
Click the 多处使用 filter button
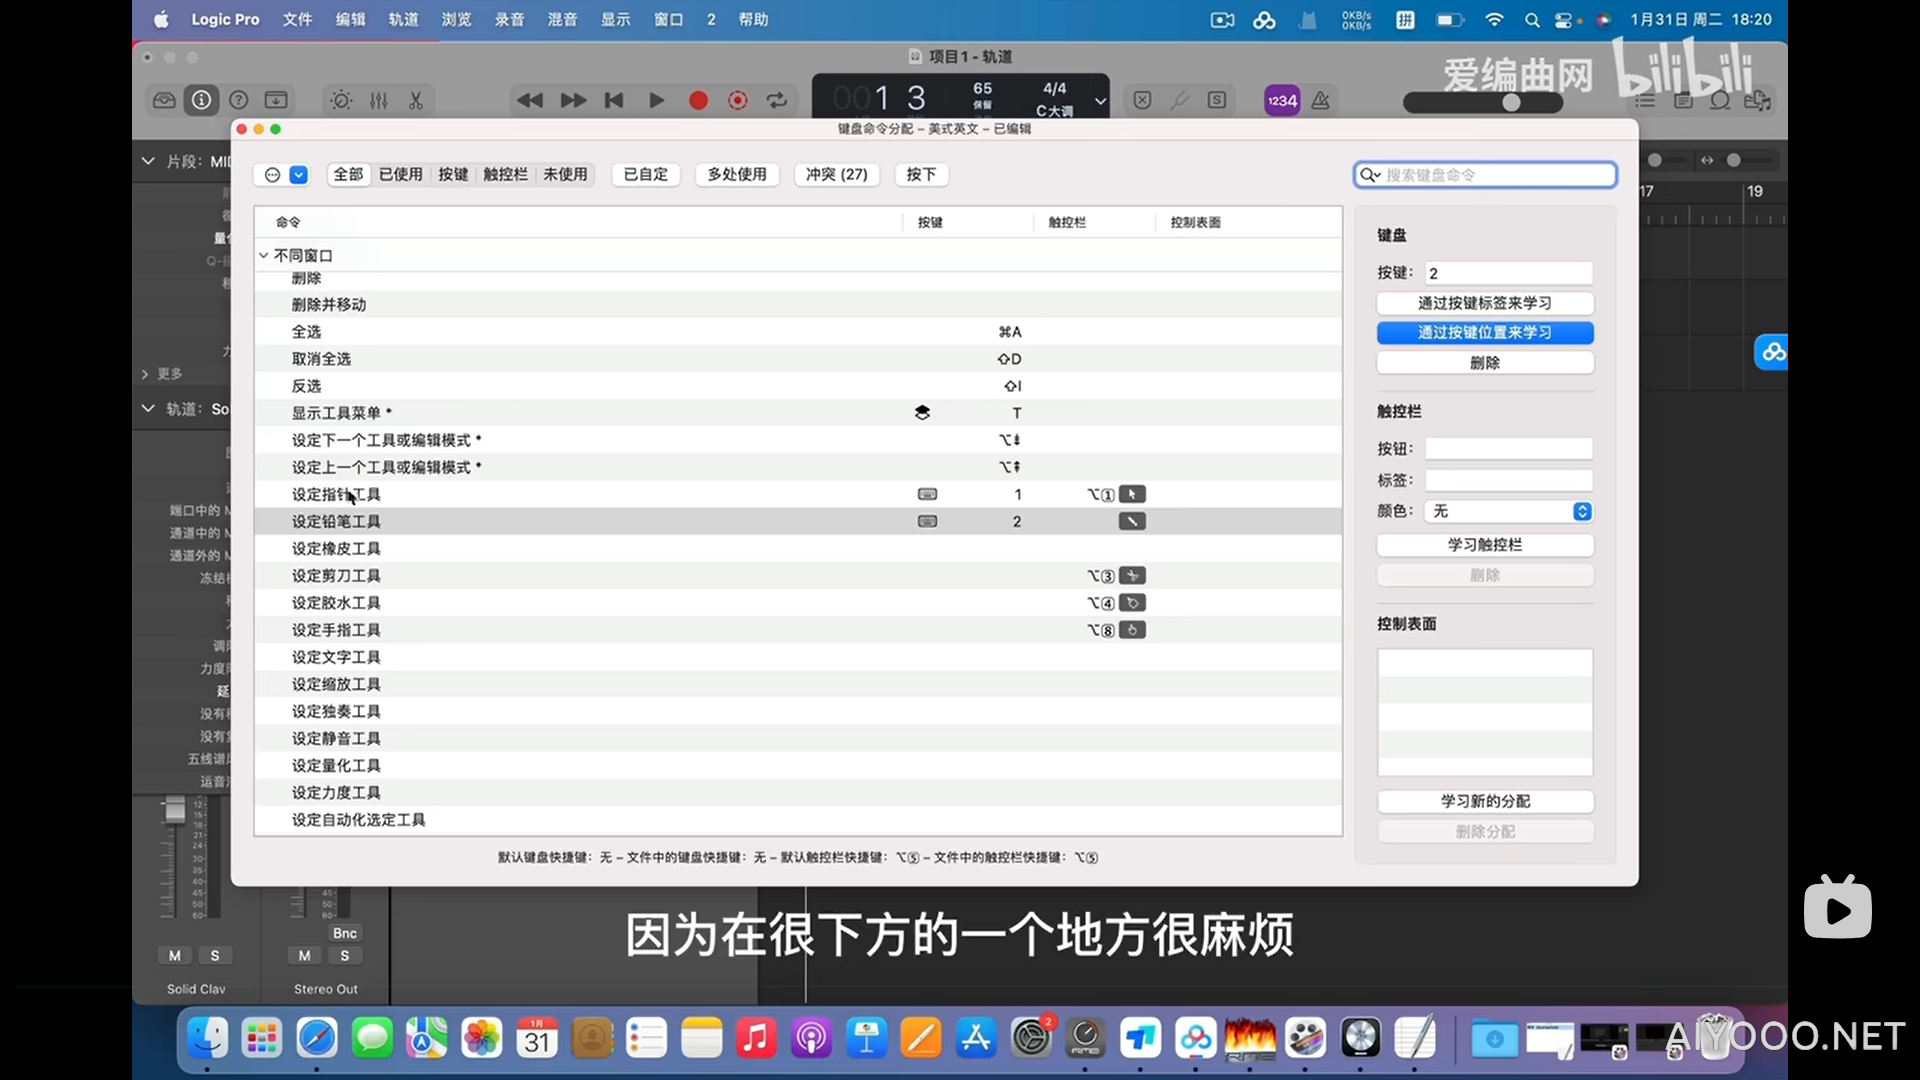[737, 175]
